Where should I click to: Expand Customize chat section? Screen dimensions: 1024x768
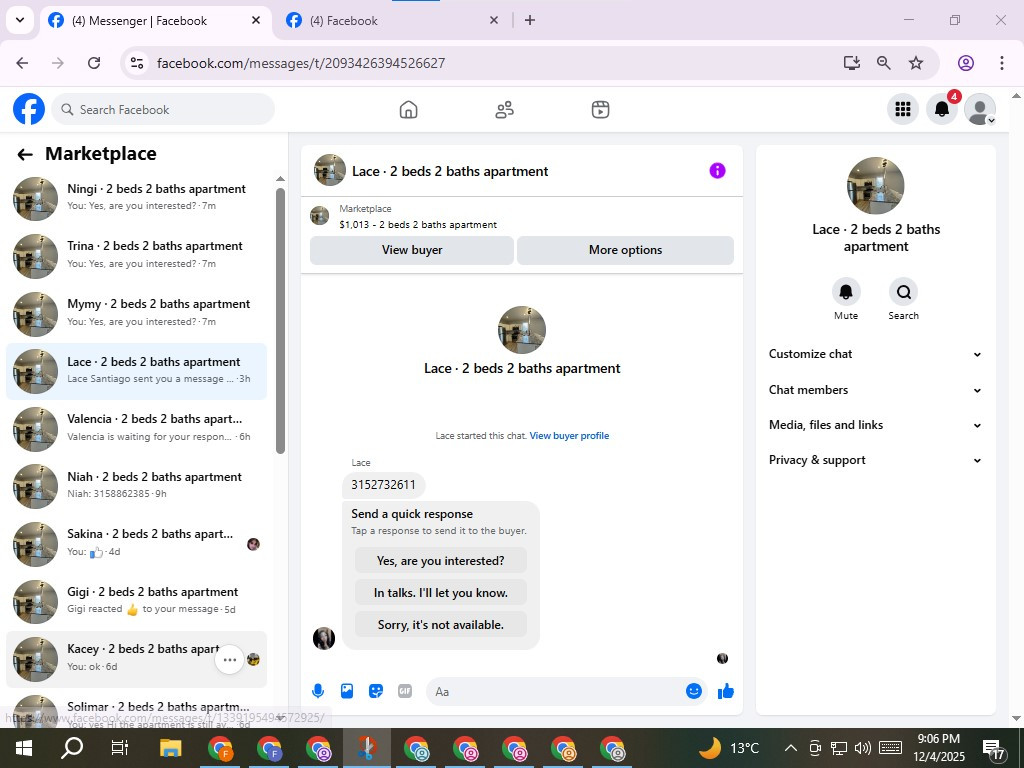(875, 354)
